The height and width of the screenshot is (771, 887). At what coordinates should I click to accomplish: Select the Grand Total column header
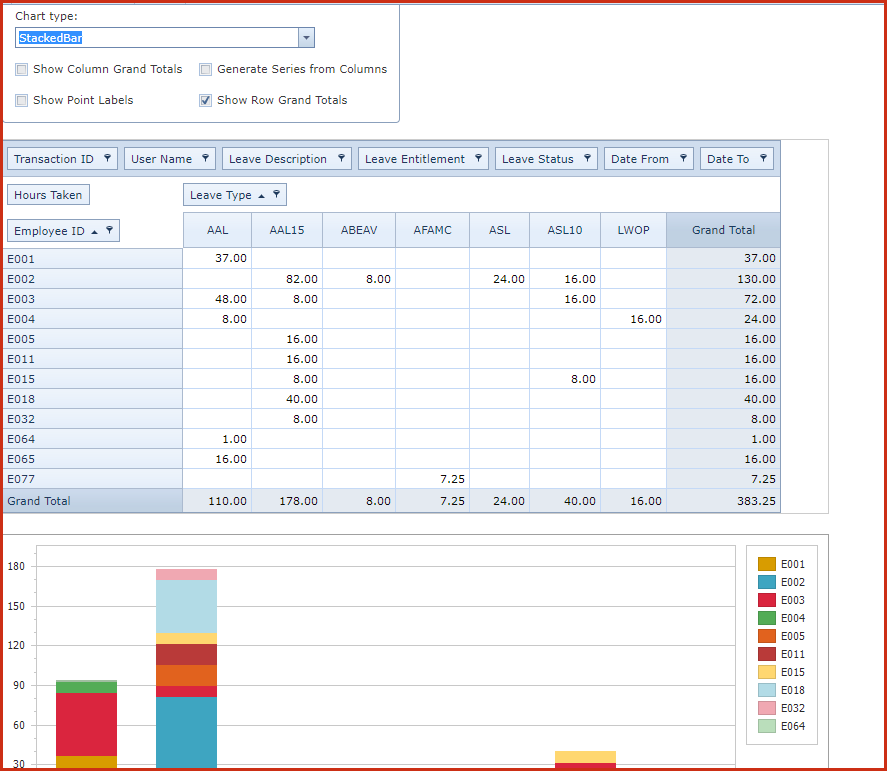click(x=723, y=230)
